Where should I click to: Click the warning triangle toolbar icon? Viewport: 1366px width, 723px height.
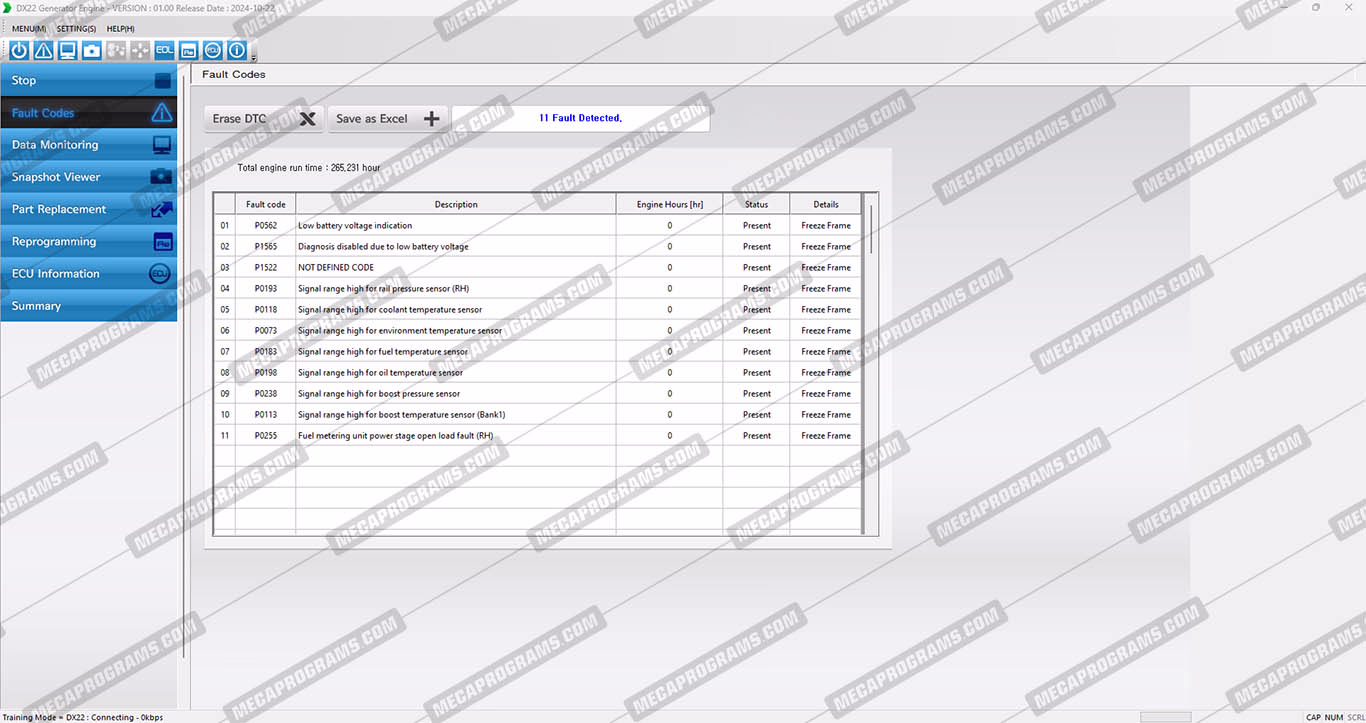point(43,50)
